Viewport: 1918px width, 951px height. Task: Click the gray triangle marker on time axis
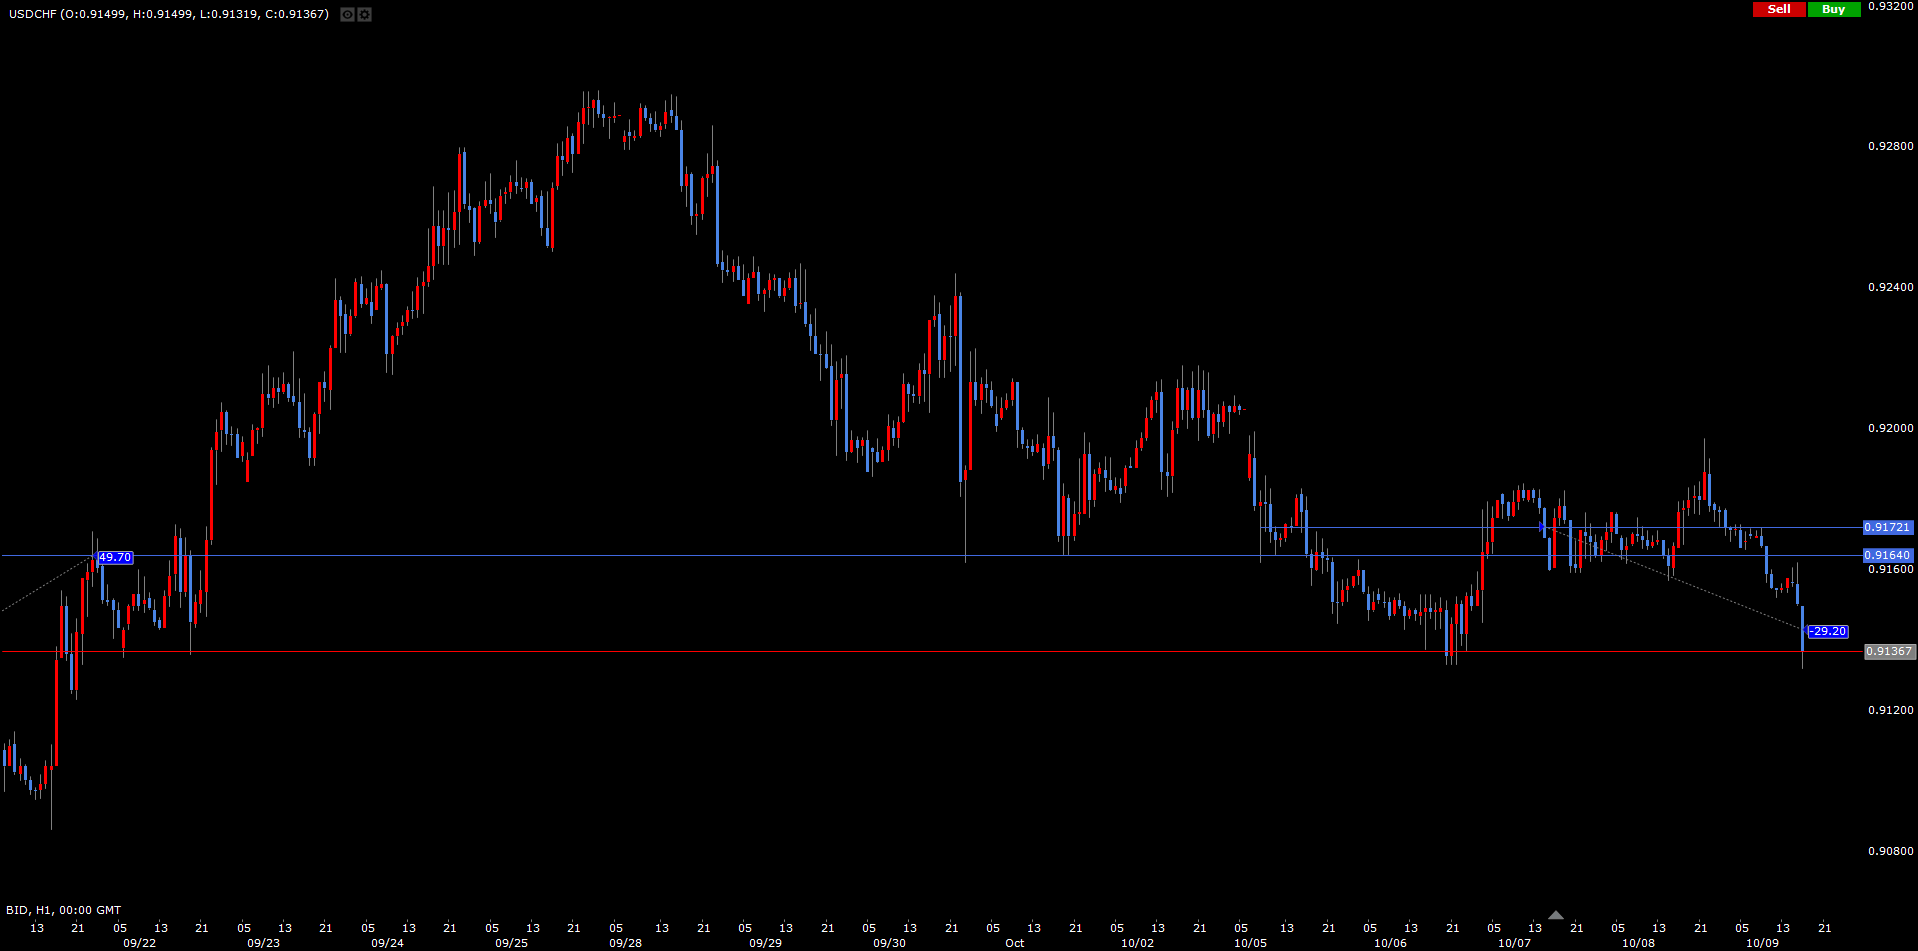tap(1555, 915)
